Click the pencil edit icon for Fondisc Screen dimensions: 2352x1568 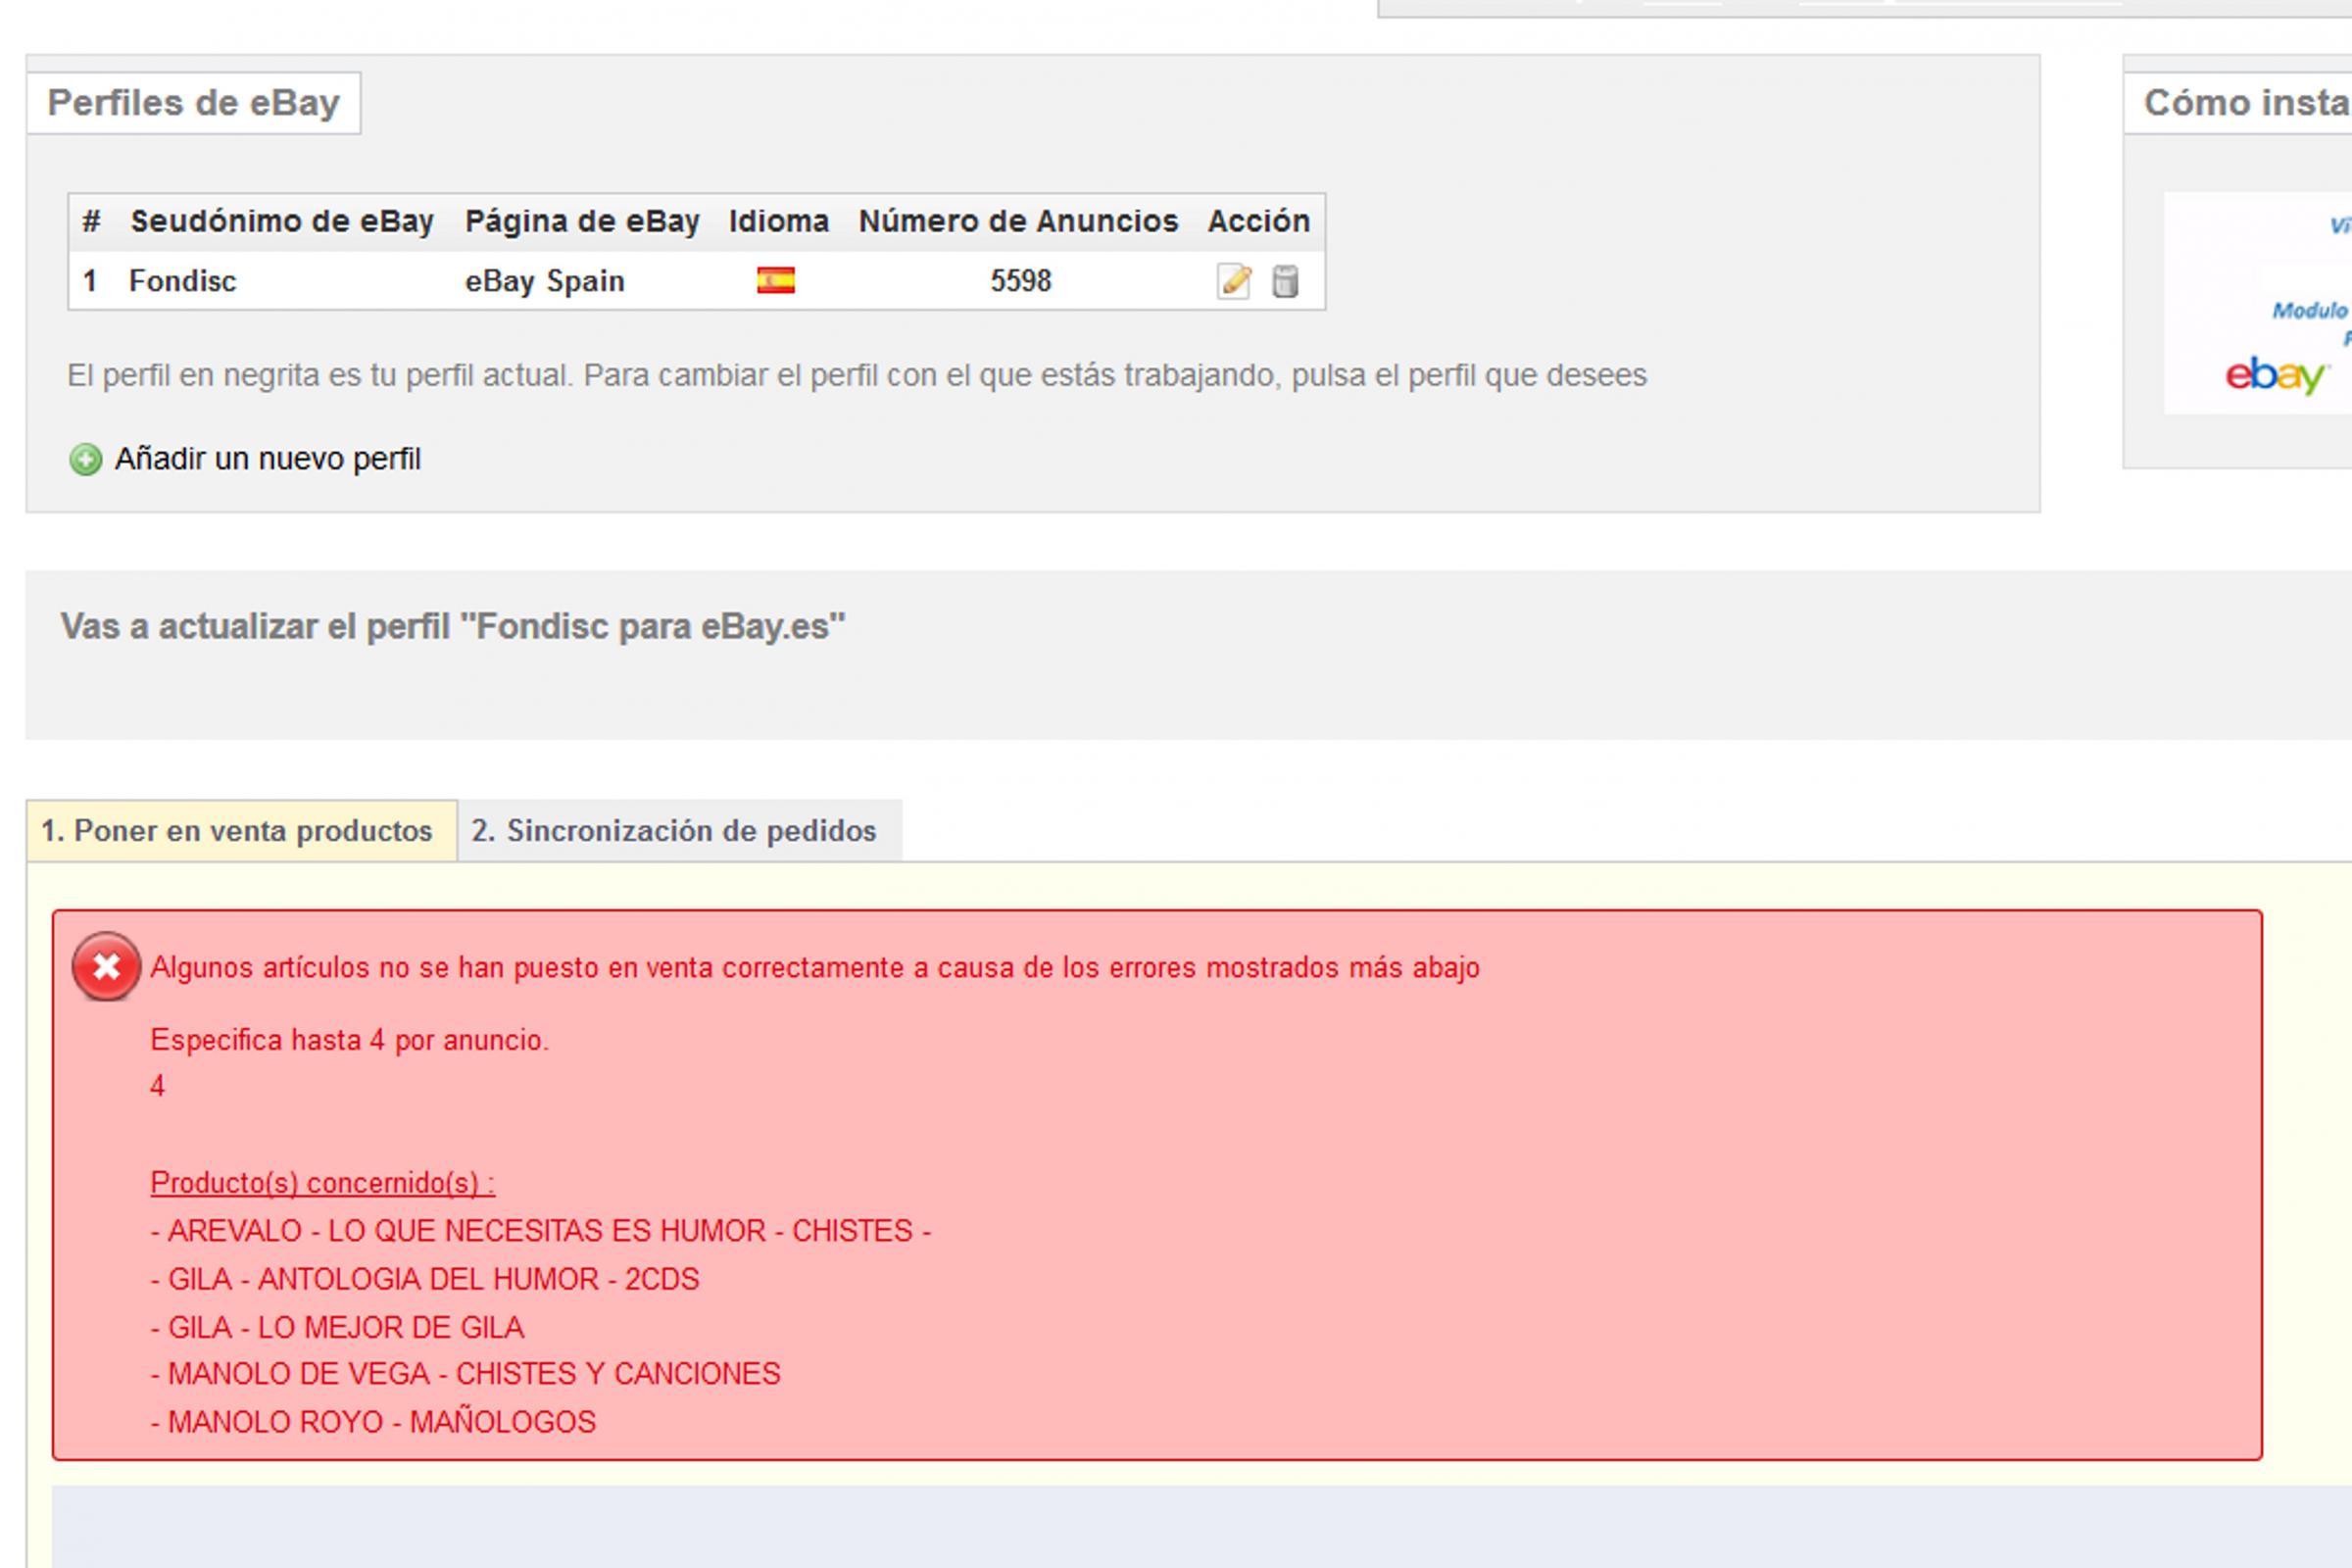[x=1234, y=281]
